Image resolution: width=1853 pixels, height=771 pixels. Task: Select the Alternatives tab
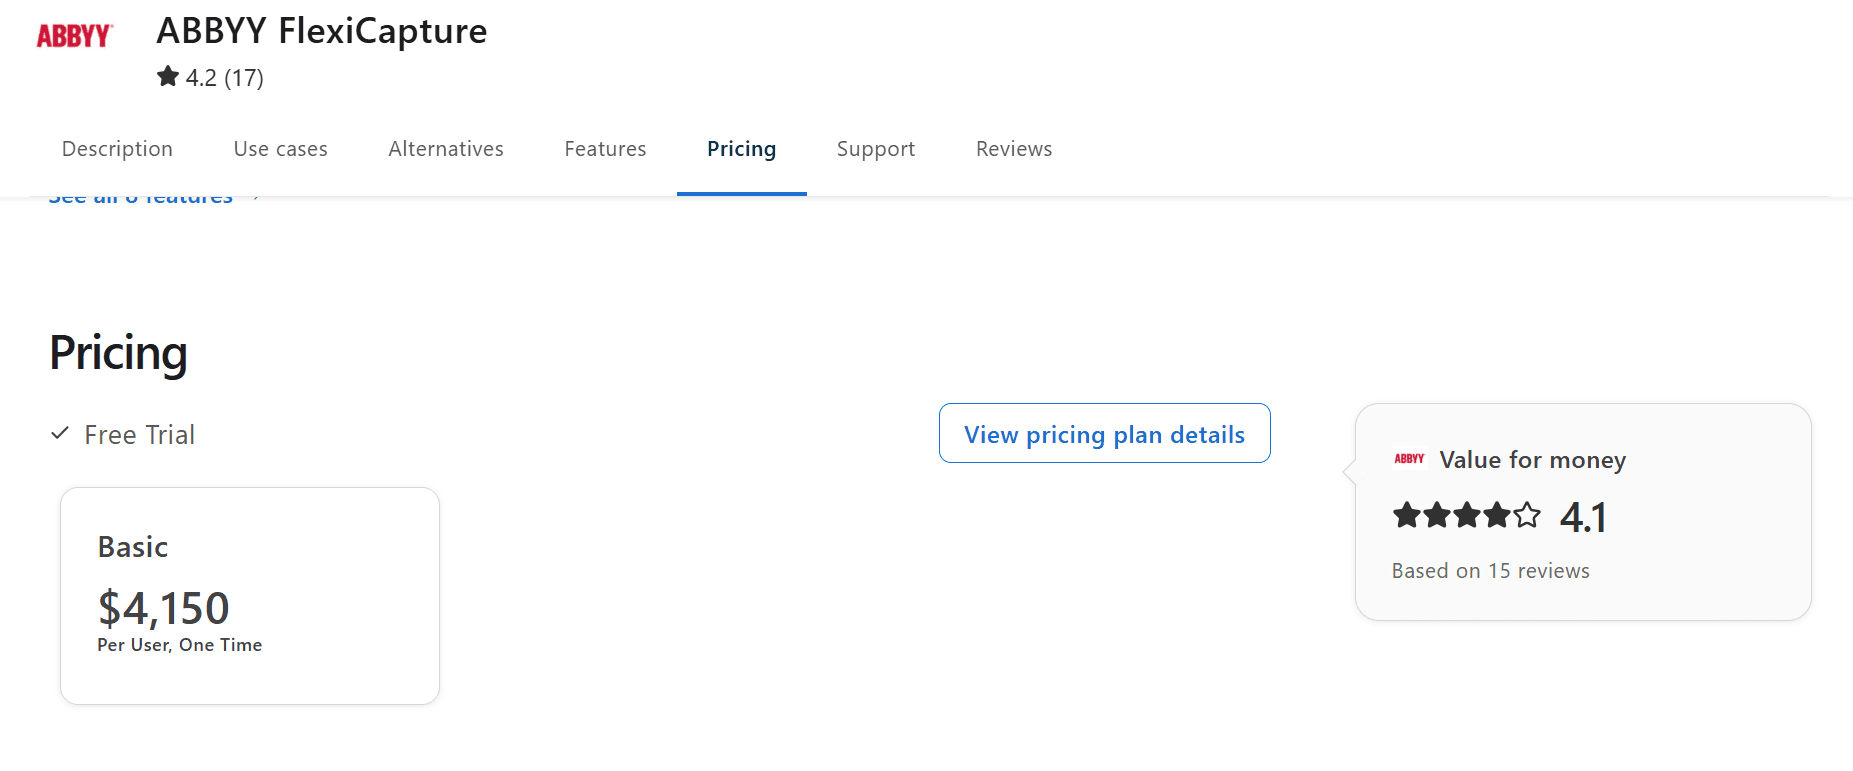445,148
